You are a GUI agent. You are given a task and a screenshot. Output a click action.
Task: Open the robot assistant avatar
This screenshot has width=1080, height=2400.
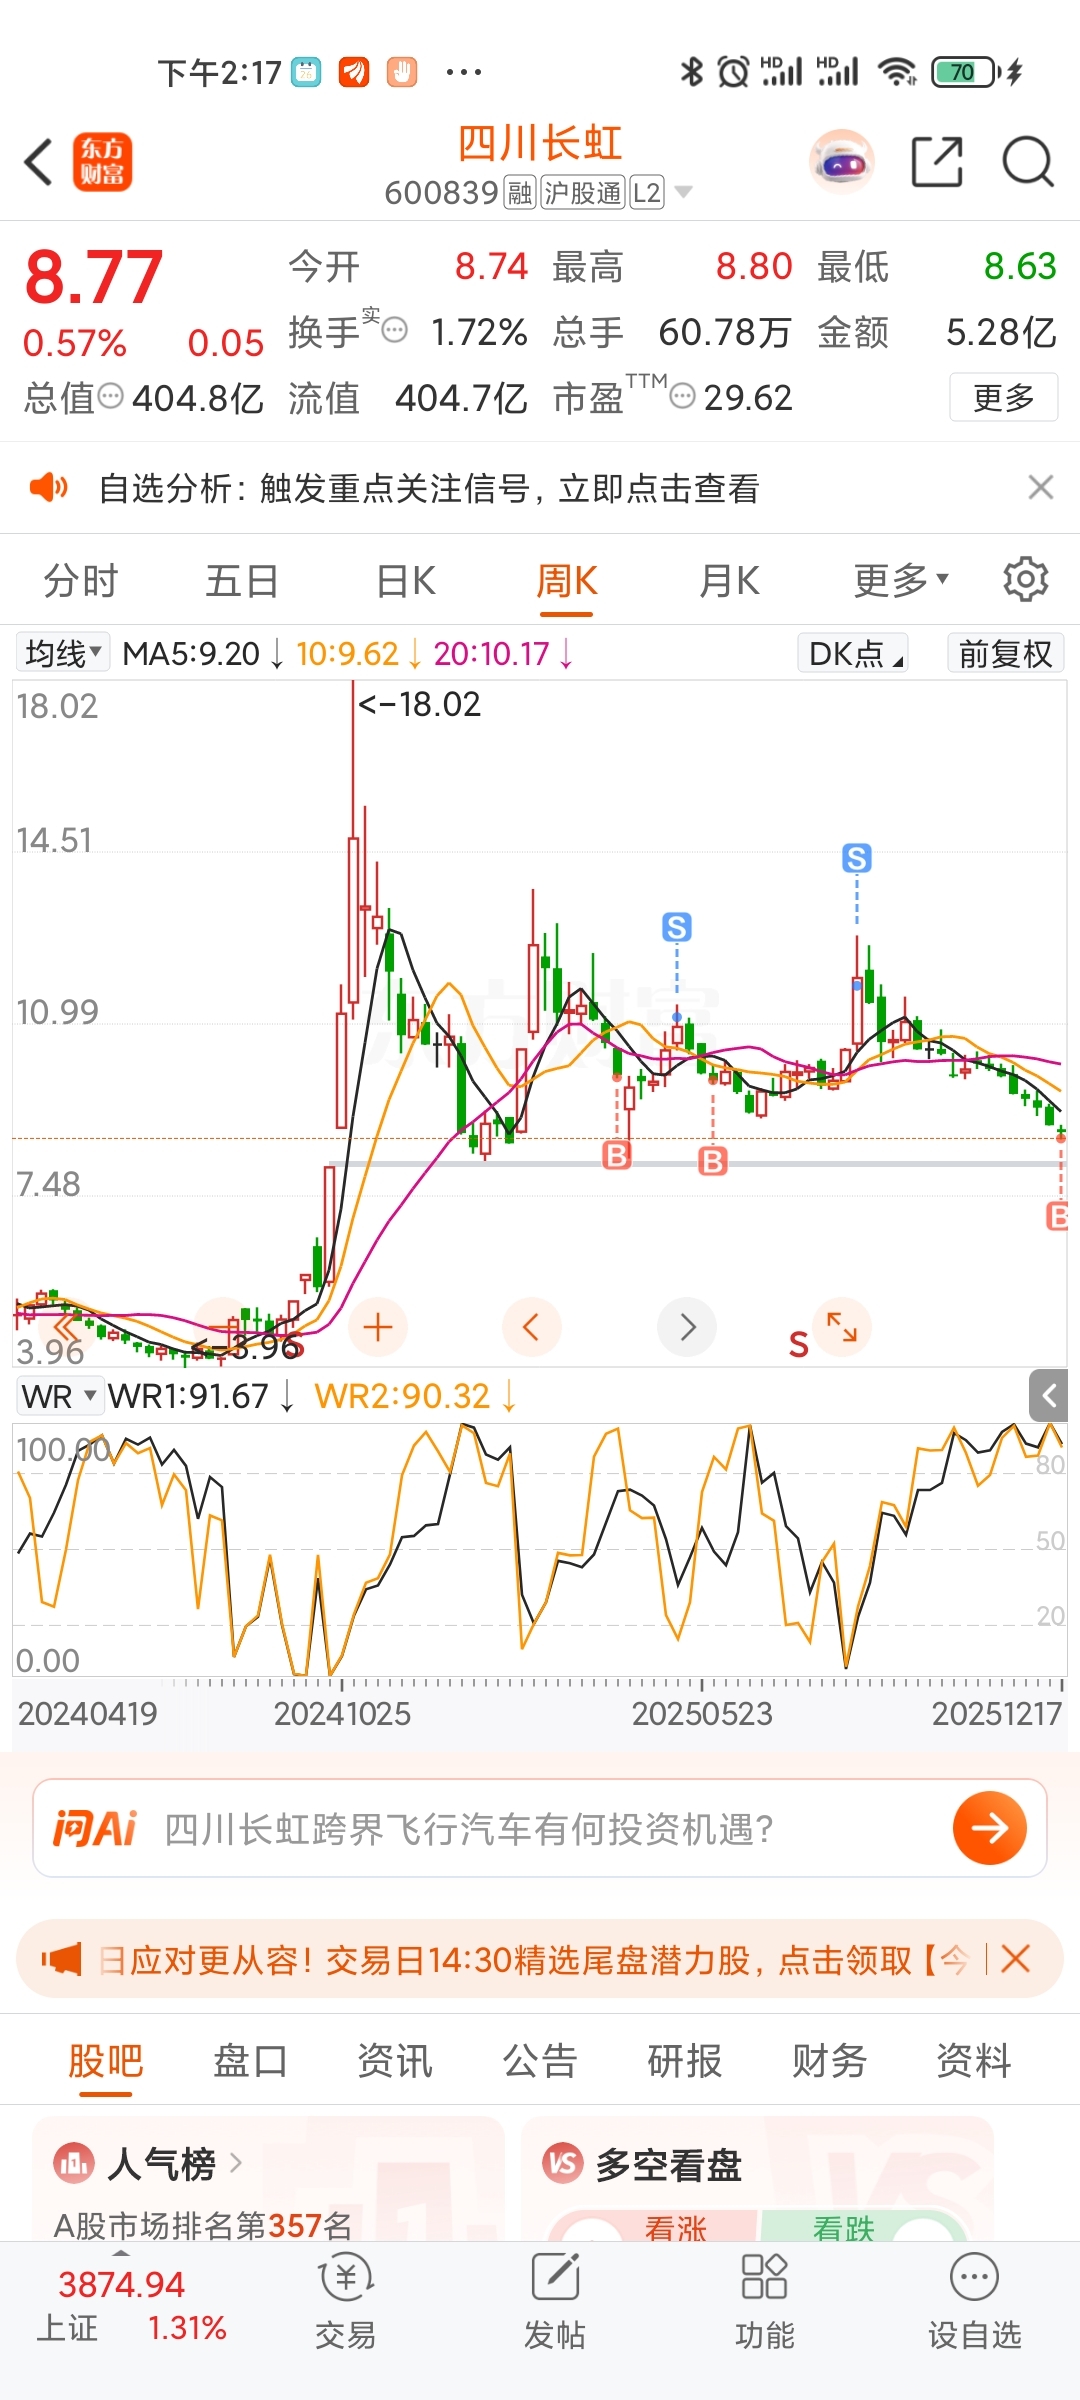[x=842, y=161]
